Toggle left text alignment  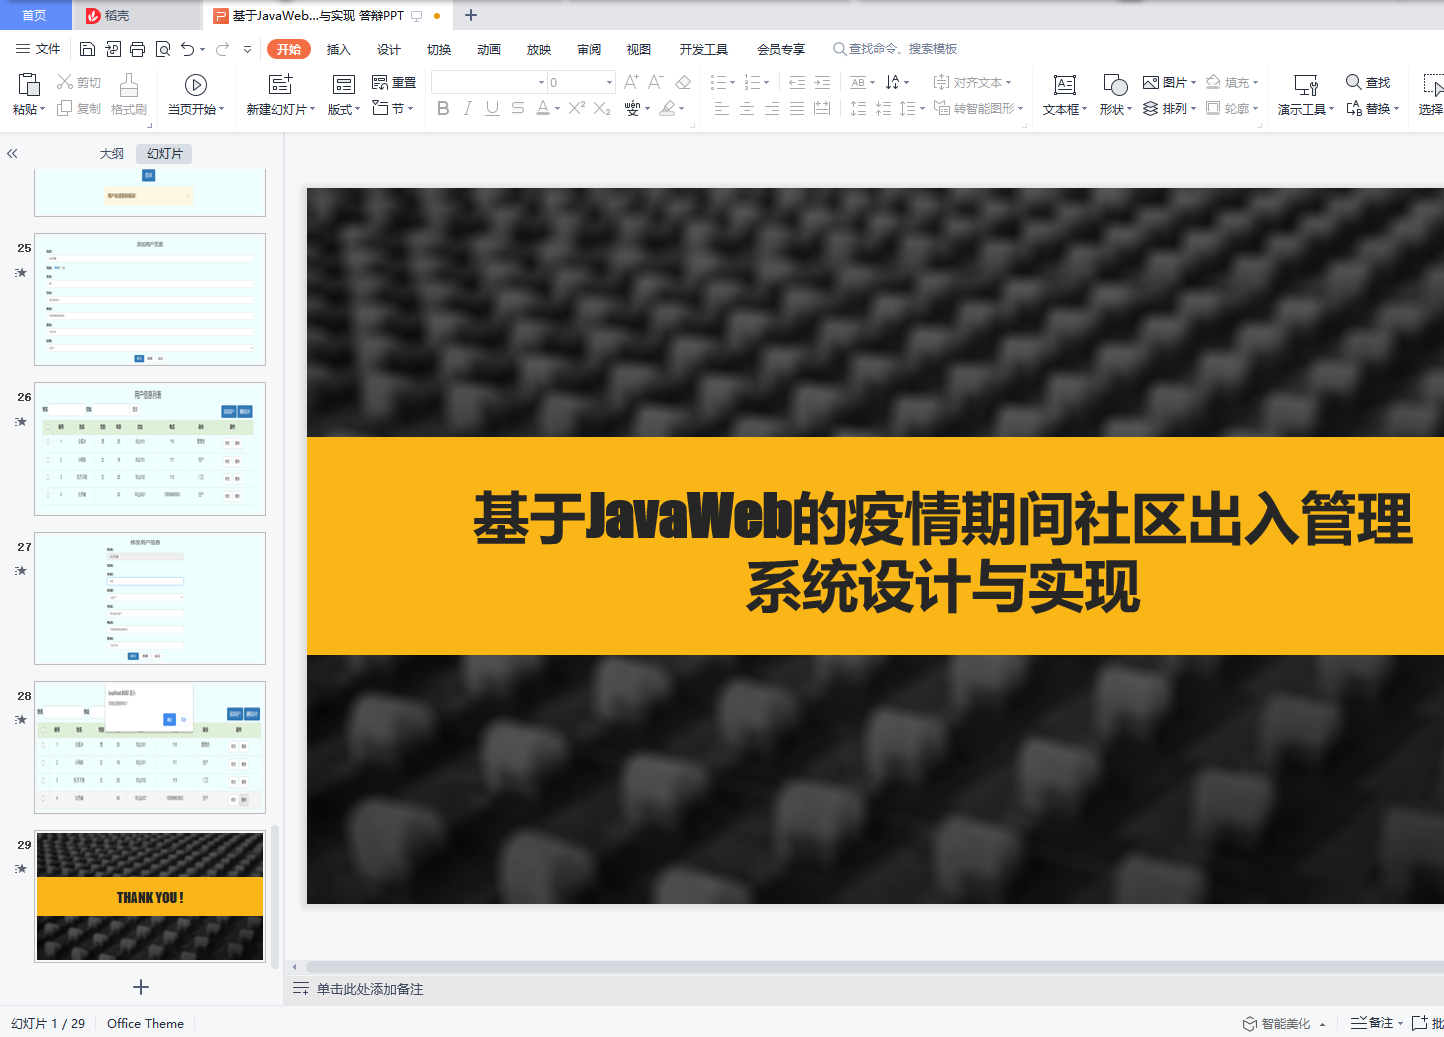tap(722, 108)
